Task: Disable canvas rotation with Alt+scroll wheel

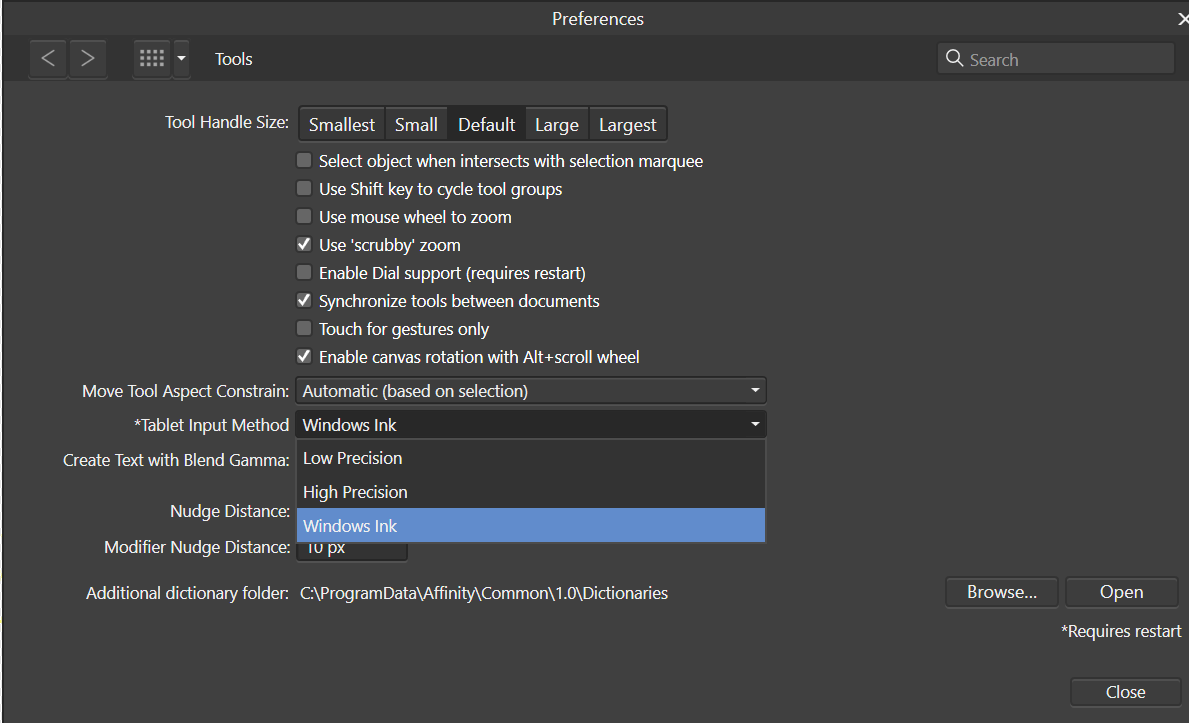Action: point(303,356)
